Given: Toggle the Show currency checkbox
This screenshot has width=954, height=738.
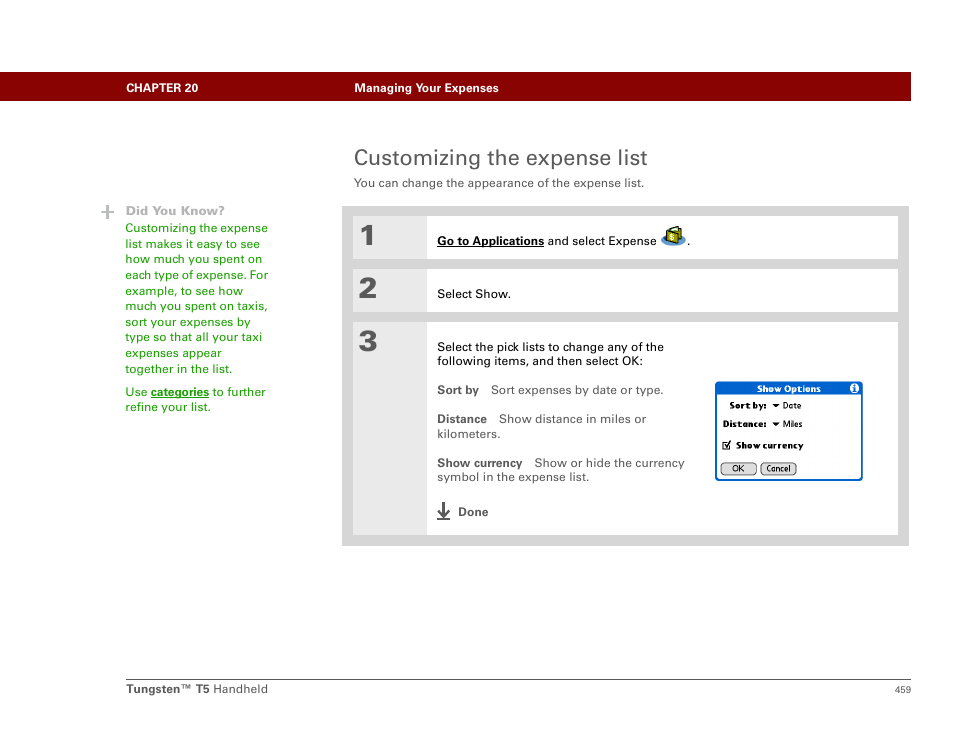Looking at the screenshot, I should click(726, 445).
